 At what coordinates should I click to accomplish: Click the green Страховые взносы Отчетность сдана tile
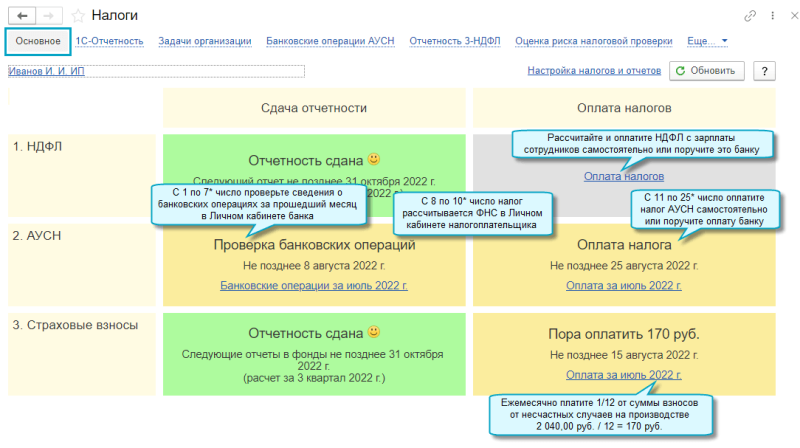(314, 354)
